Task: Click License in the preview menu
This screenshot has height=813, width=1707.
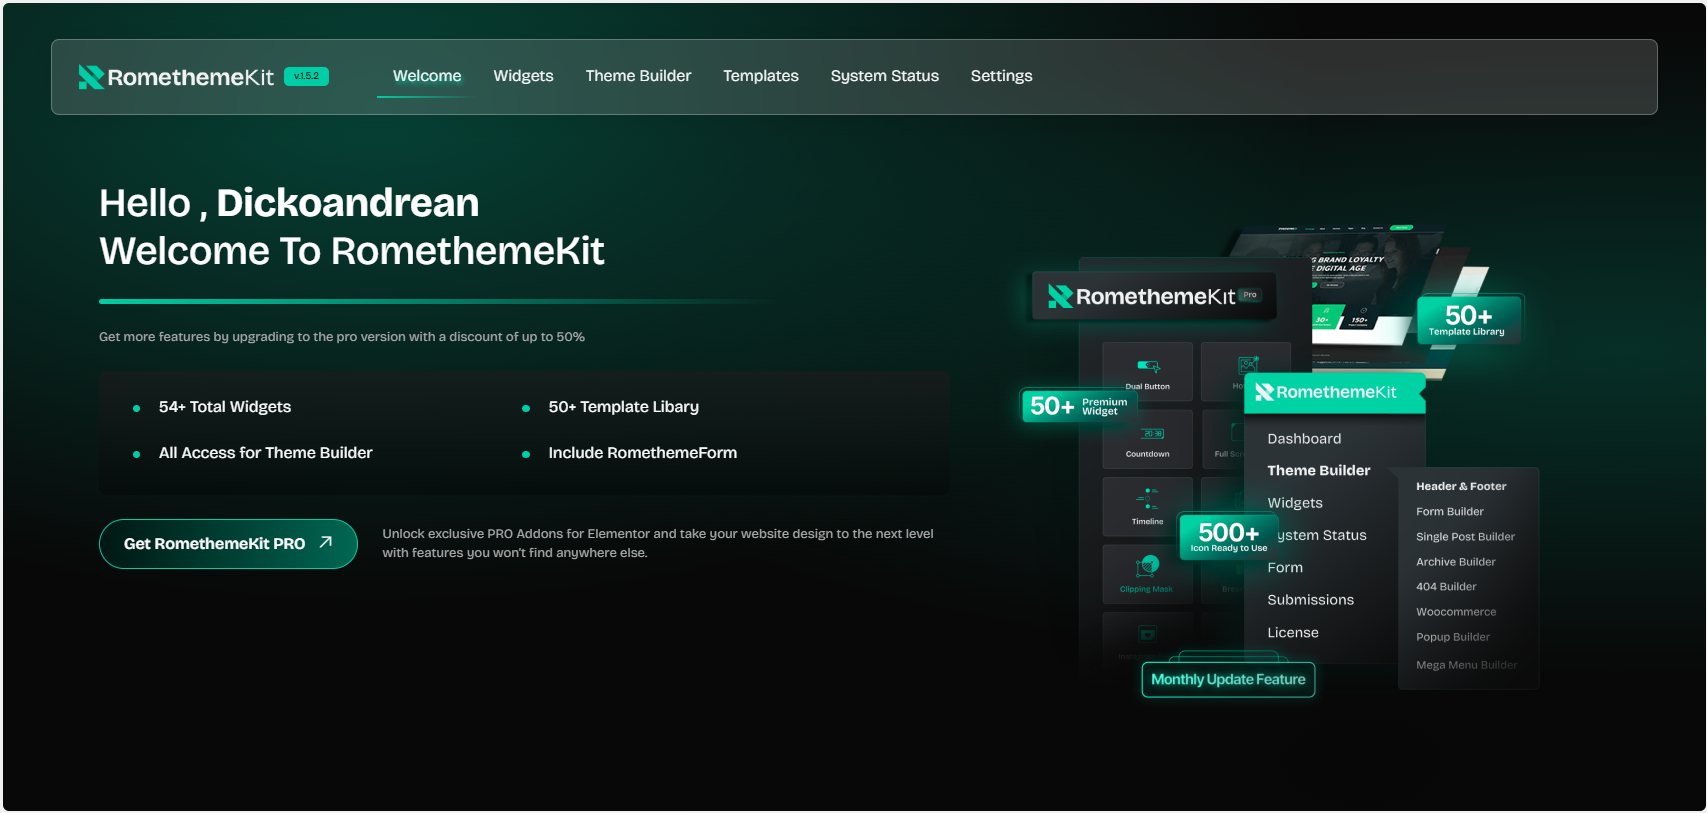Action: tap(1293, 633)
